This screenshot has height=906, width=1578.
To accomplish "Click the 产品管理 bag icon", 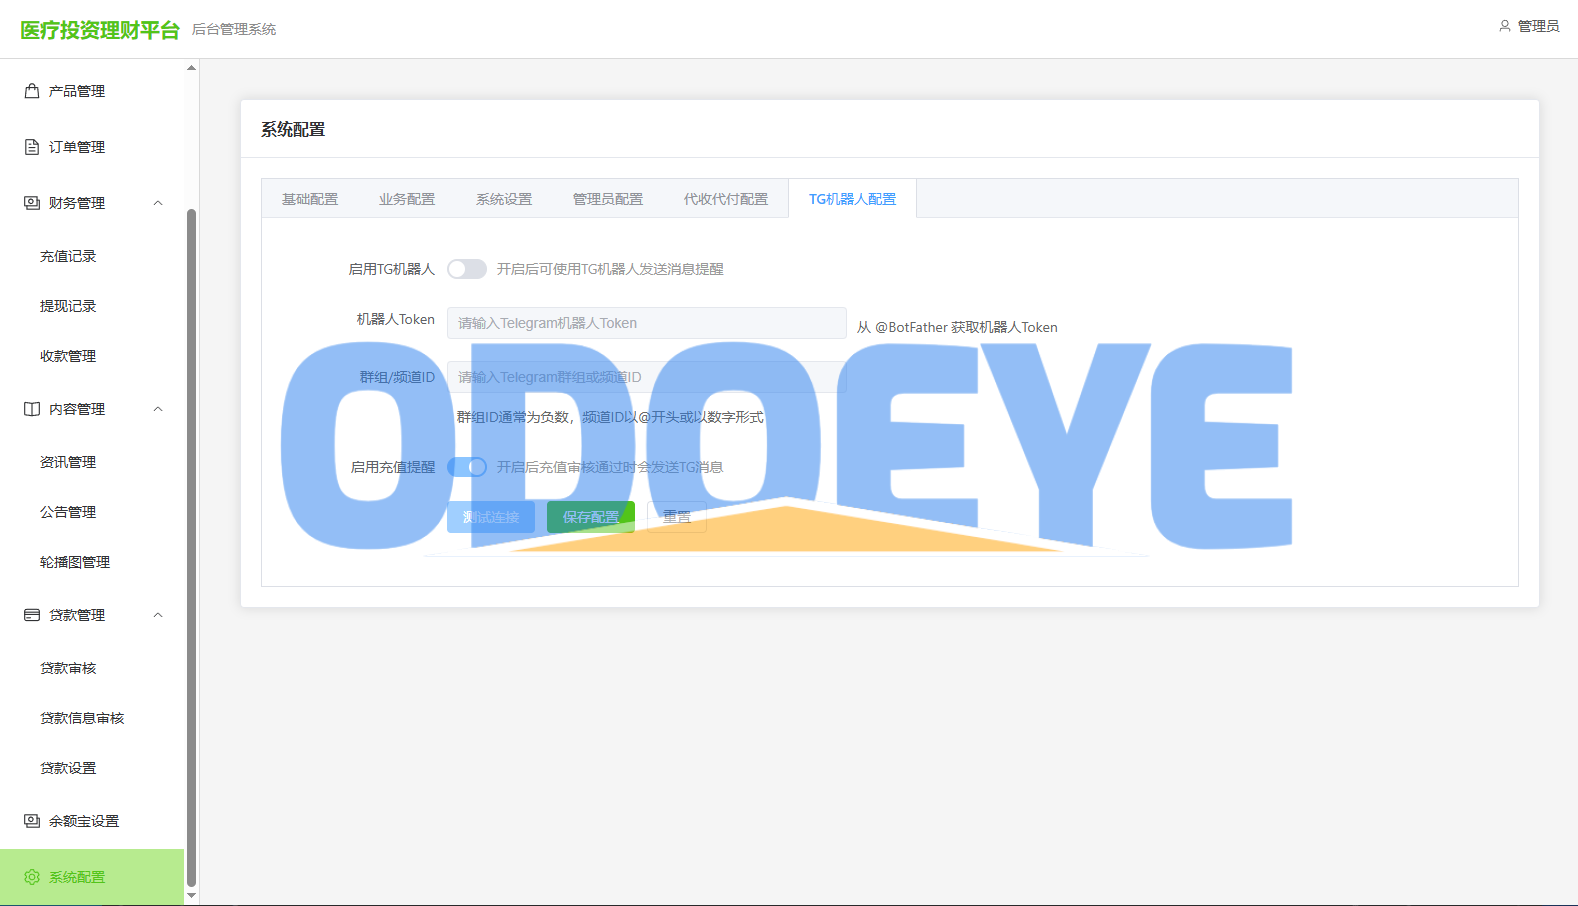I will [32, 91].
